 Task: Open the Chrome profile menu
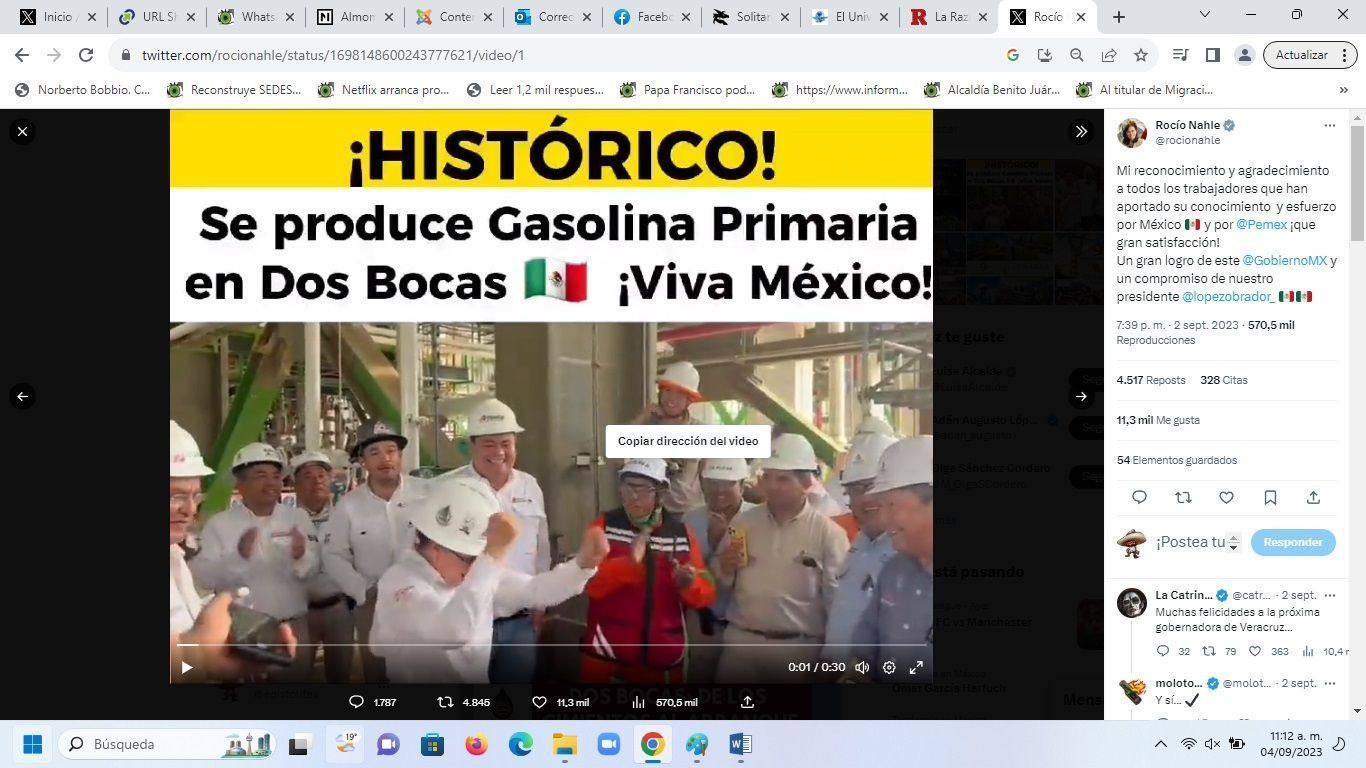click(1245, 55)
